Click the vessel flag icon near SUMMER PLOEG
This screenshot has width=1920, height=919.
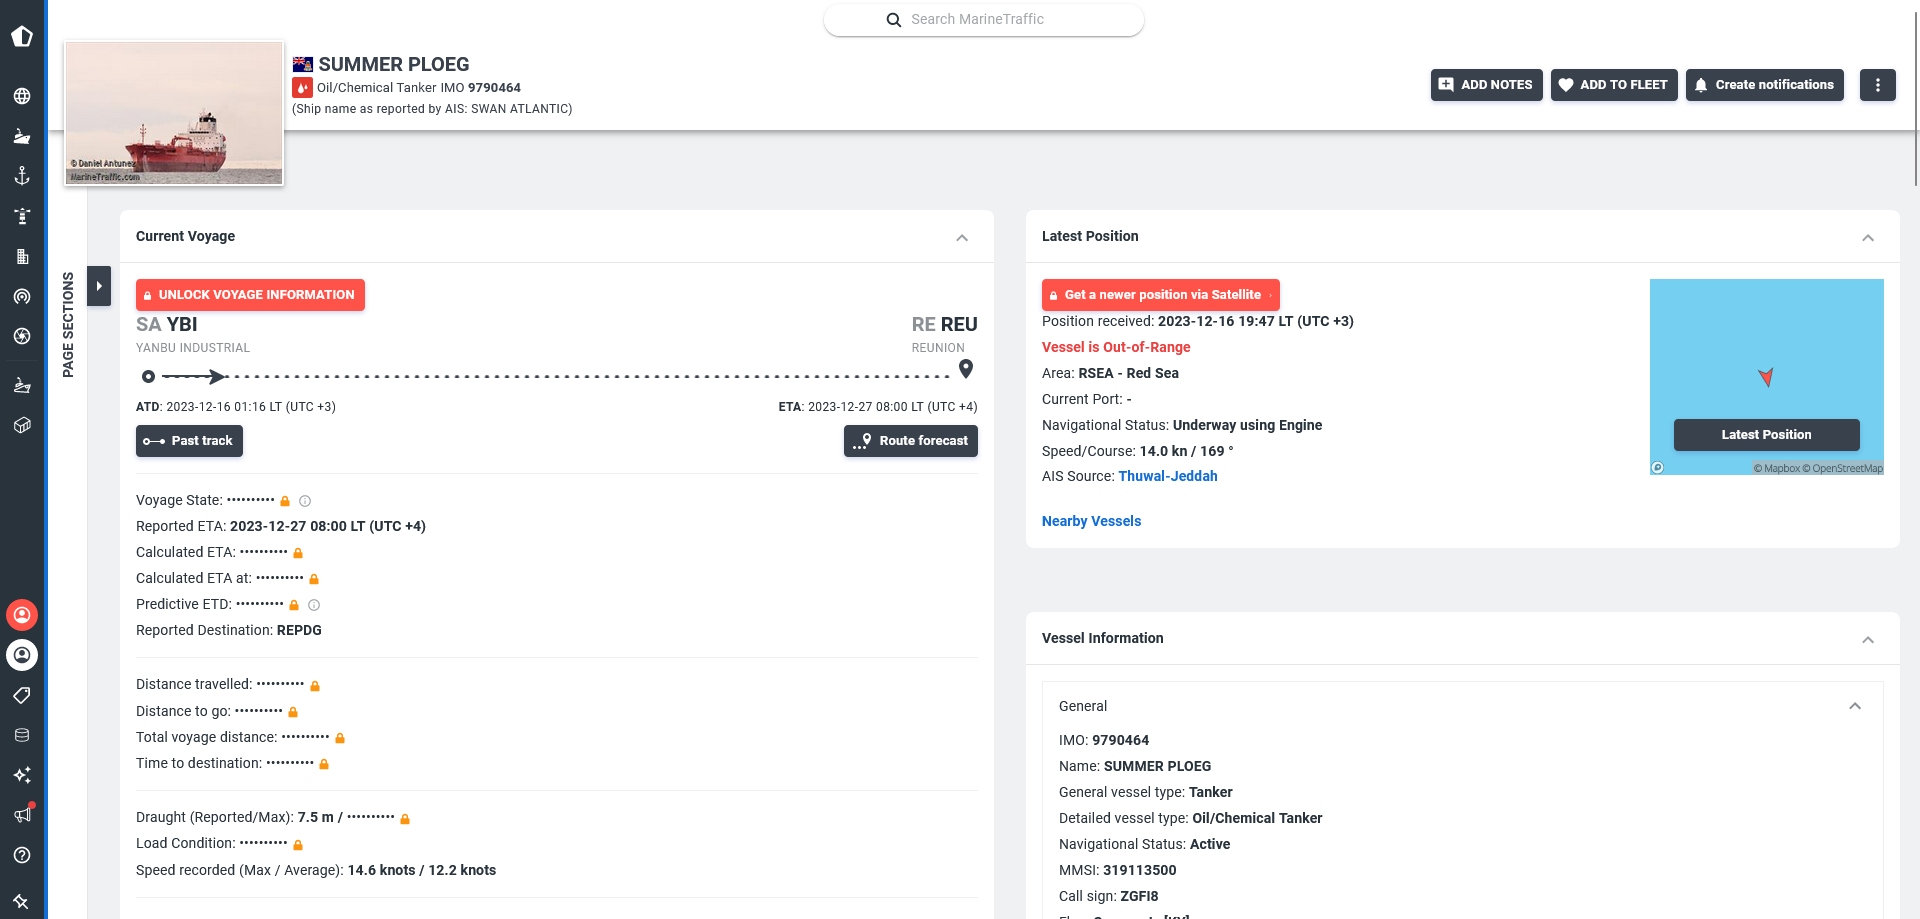click(x=303, y=65)
